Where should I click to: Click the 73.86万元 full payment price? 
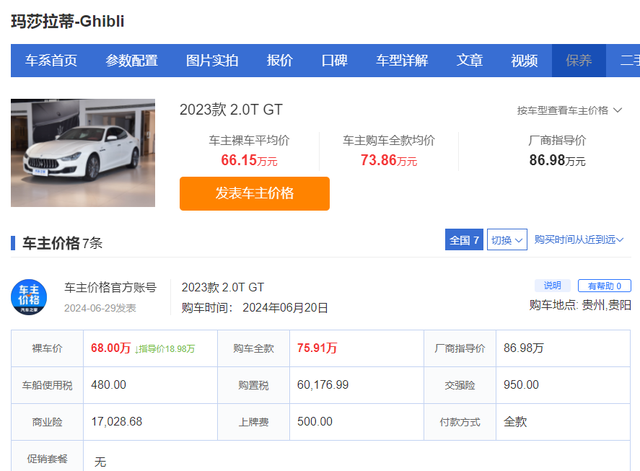(x=389, y=160)
